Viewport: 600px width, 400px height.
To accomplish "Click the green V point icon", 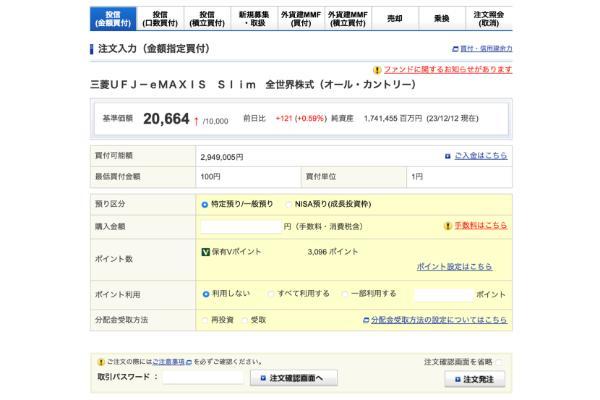I will click(205, 252).
